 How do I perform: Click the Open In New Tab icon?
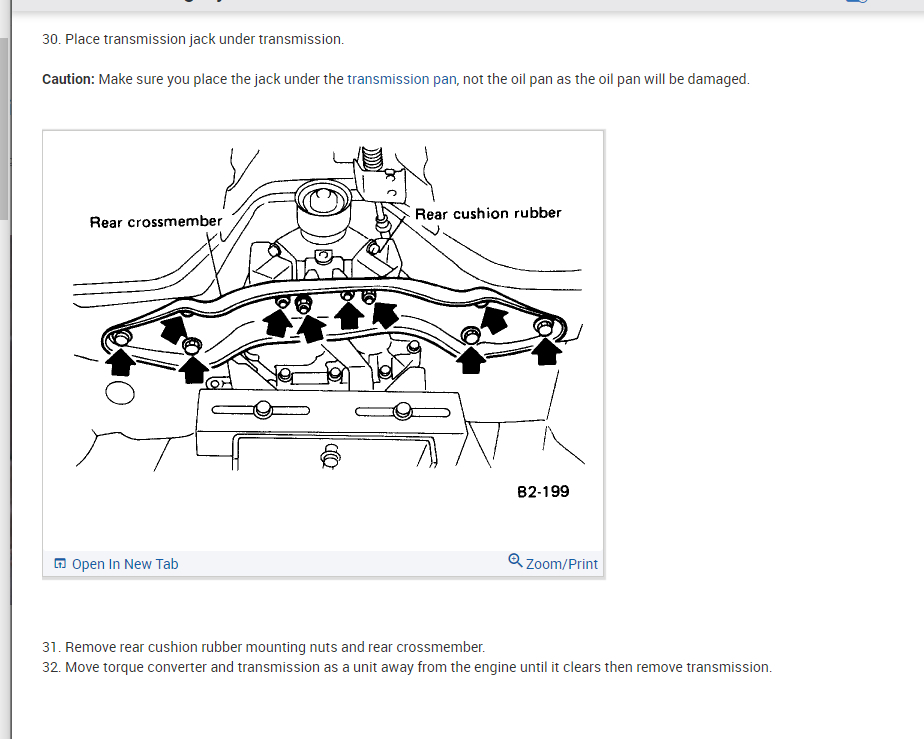[60, 563]
